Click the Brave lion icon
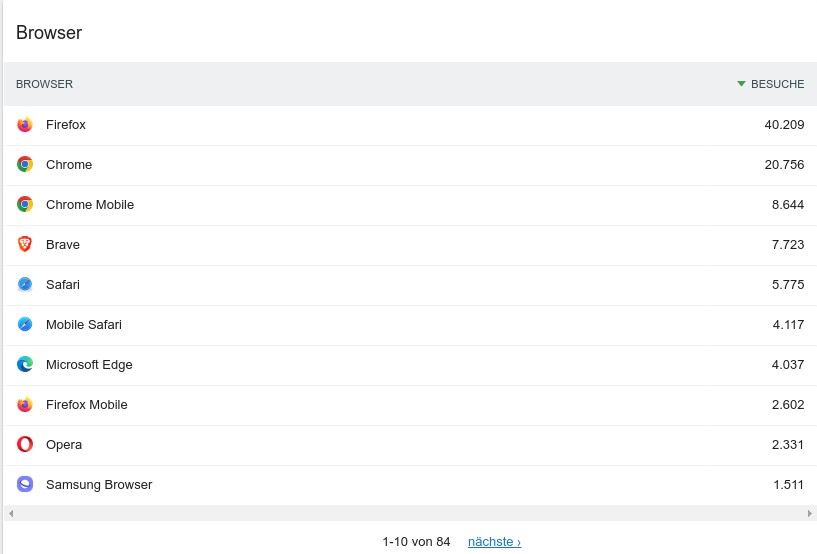Image resolution: width=817 pixels, height=554 pixels. (x=24, y=244)
